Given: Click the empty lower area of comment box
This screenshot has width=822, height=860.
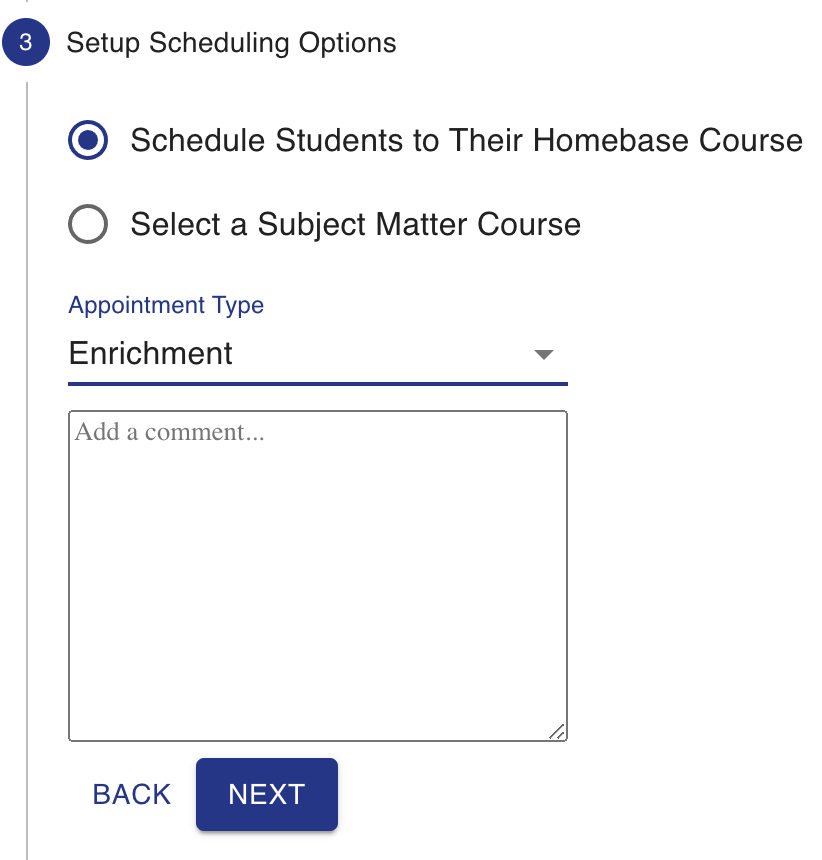Looking at the screenshot, I should (318, 631).
